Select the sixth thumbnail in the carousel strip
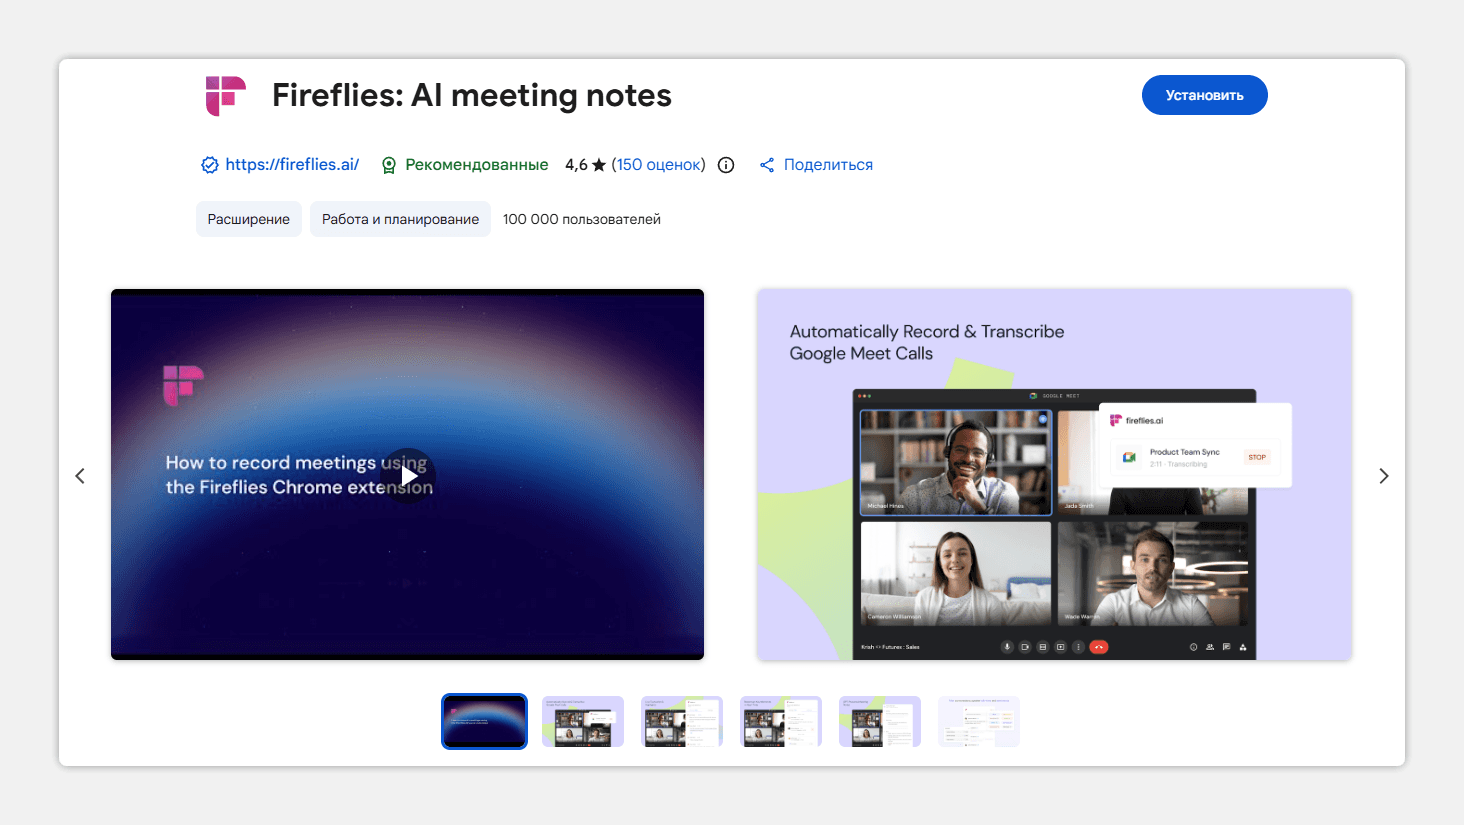Image resolution: width=1464 pixels, height=825 pixels. tap(979, 721)
